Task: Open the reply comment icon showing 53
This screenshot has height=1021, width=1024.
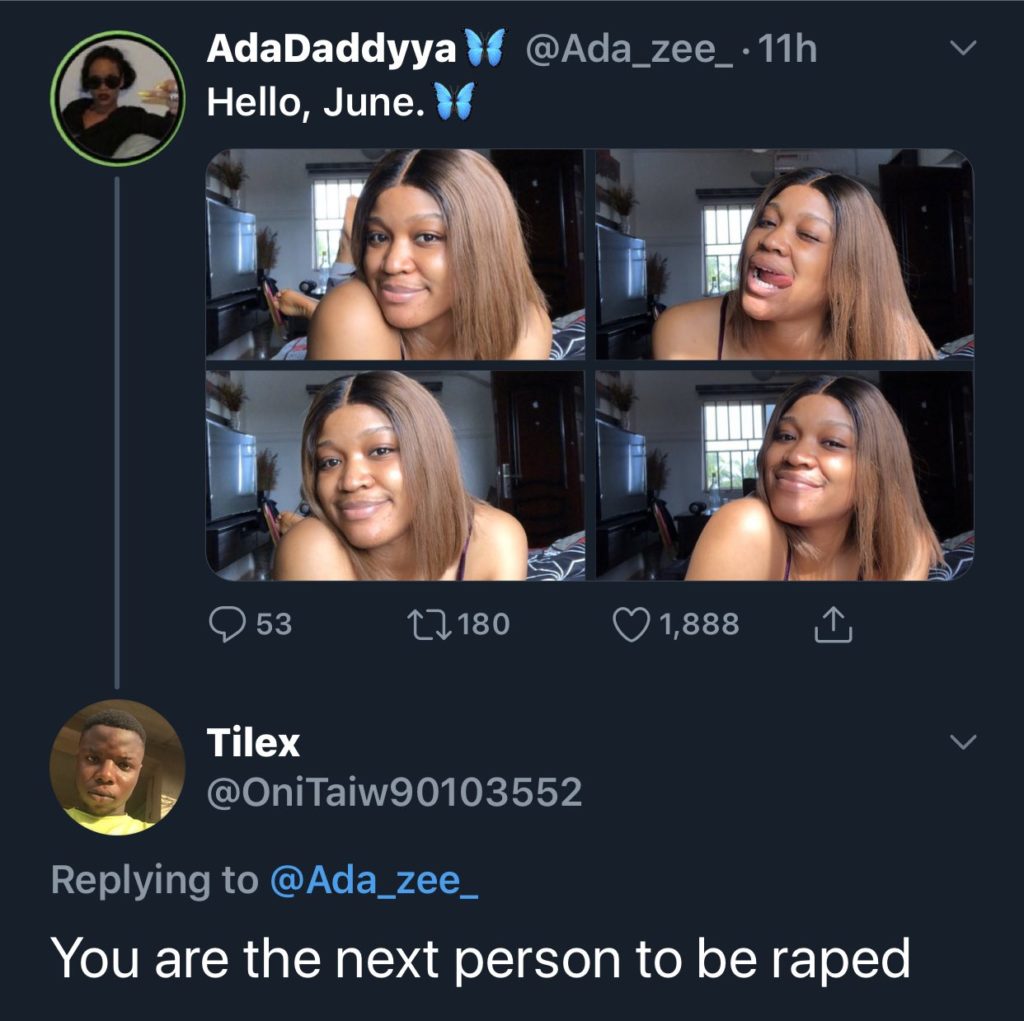Action: pyautogui.click(x=227, y=624)
